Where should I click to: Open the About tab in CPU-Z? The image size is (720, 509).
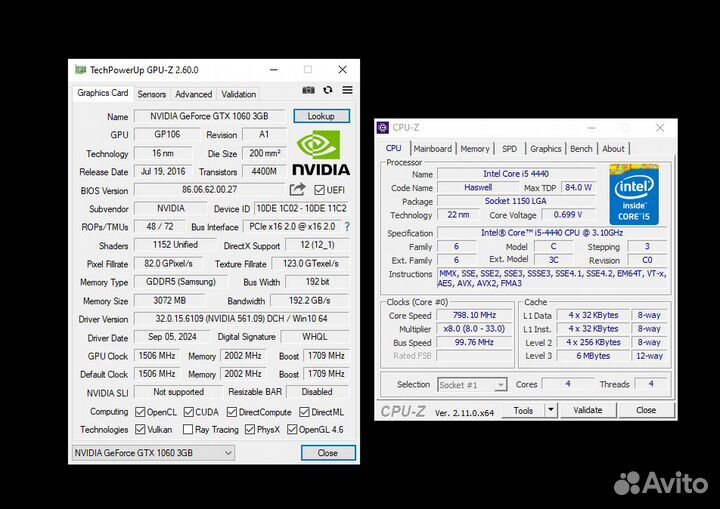point(613,149)
